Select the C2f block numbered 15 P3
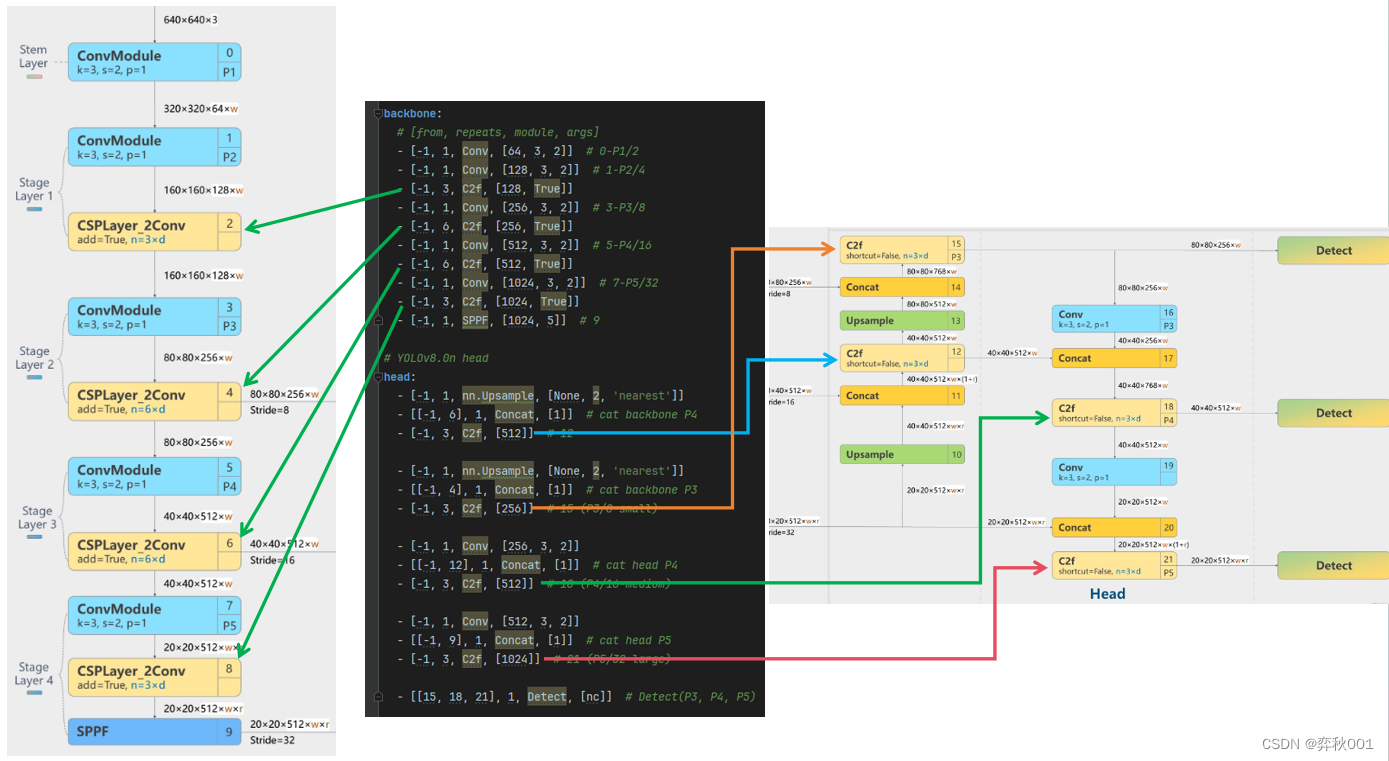The height and width of the screenshot is (761, 1389). (x=902, y=250)
